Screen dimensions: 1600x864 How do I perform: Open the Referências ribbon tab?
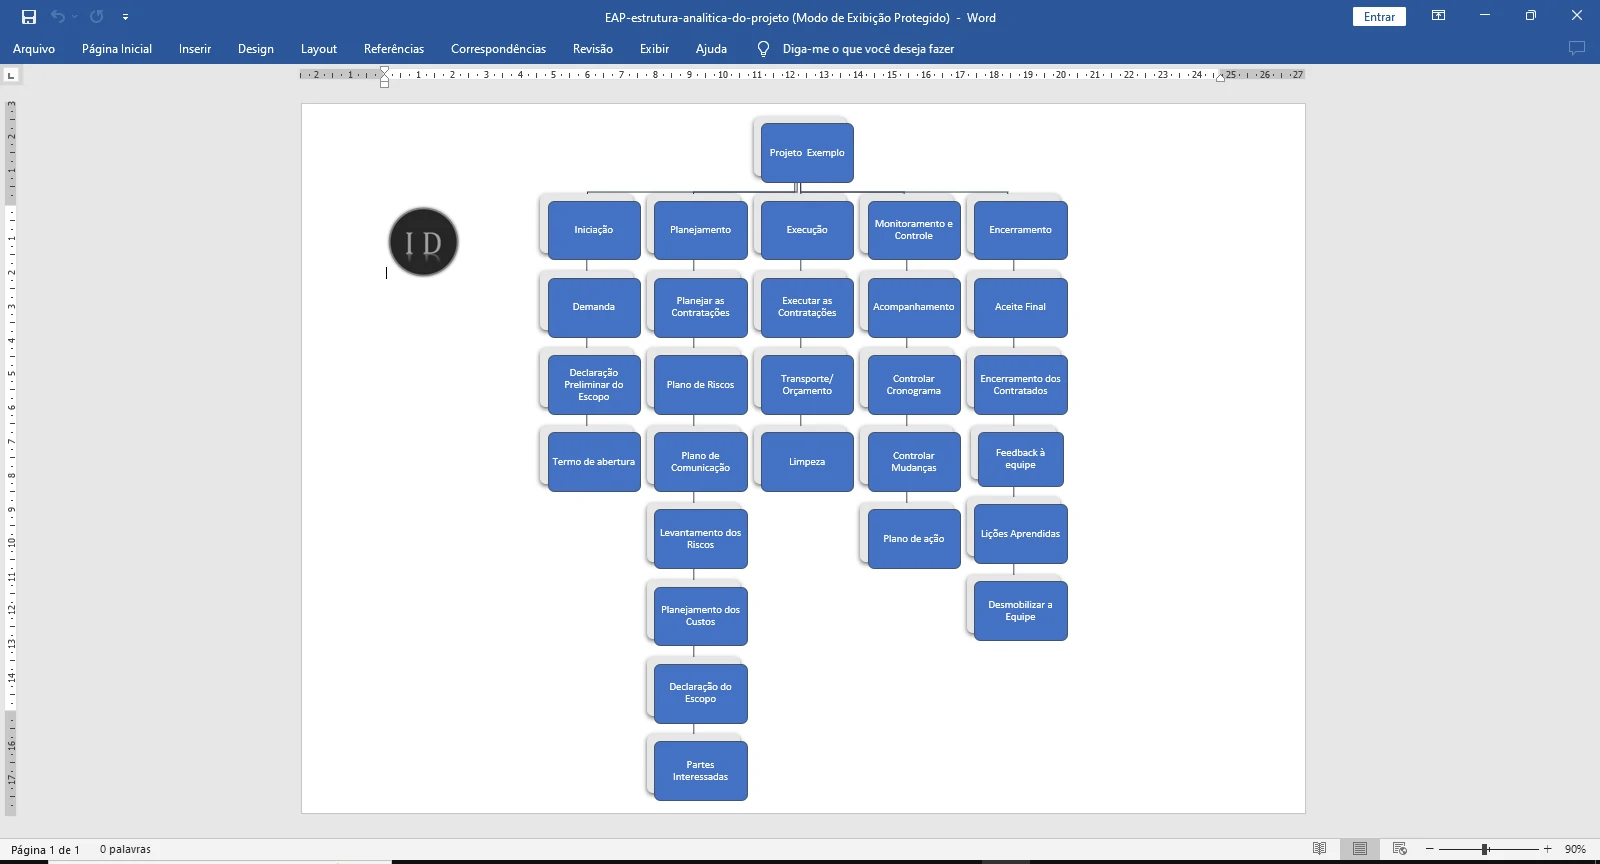click(393, 49)
